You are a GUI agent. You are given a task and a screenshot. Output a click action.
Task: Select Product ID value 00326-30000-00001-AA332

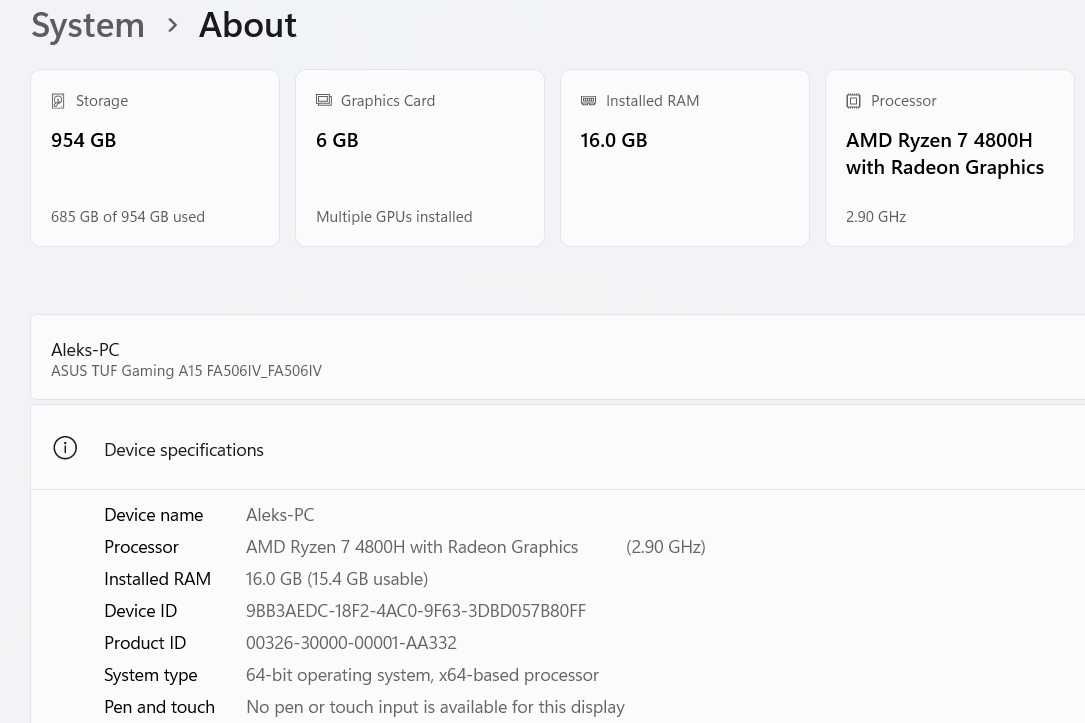point(352,643)
